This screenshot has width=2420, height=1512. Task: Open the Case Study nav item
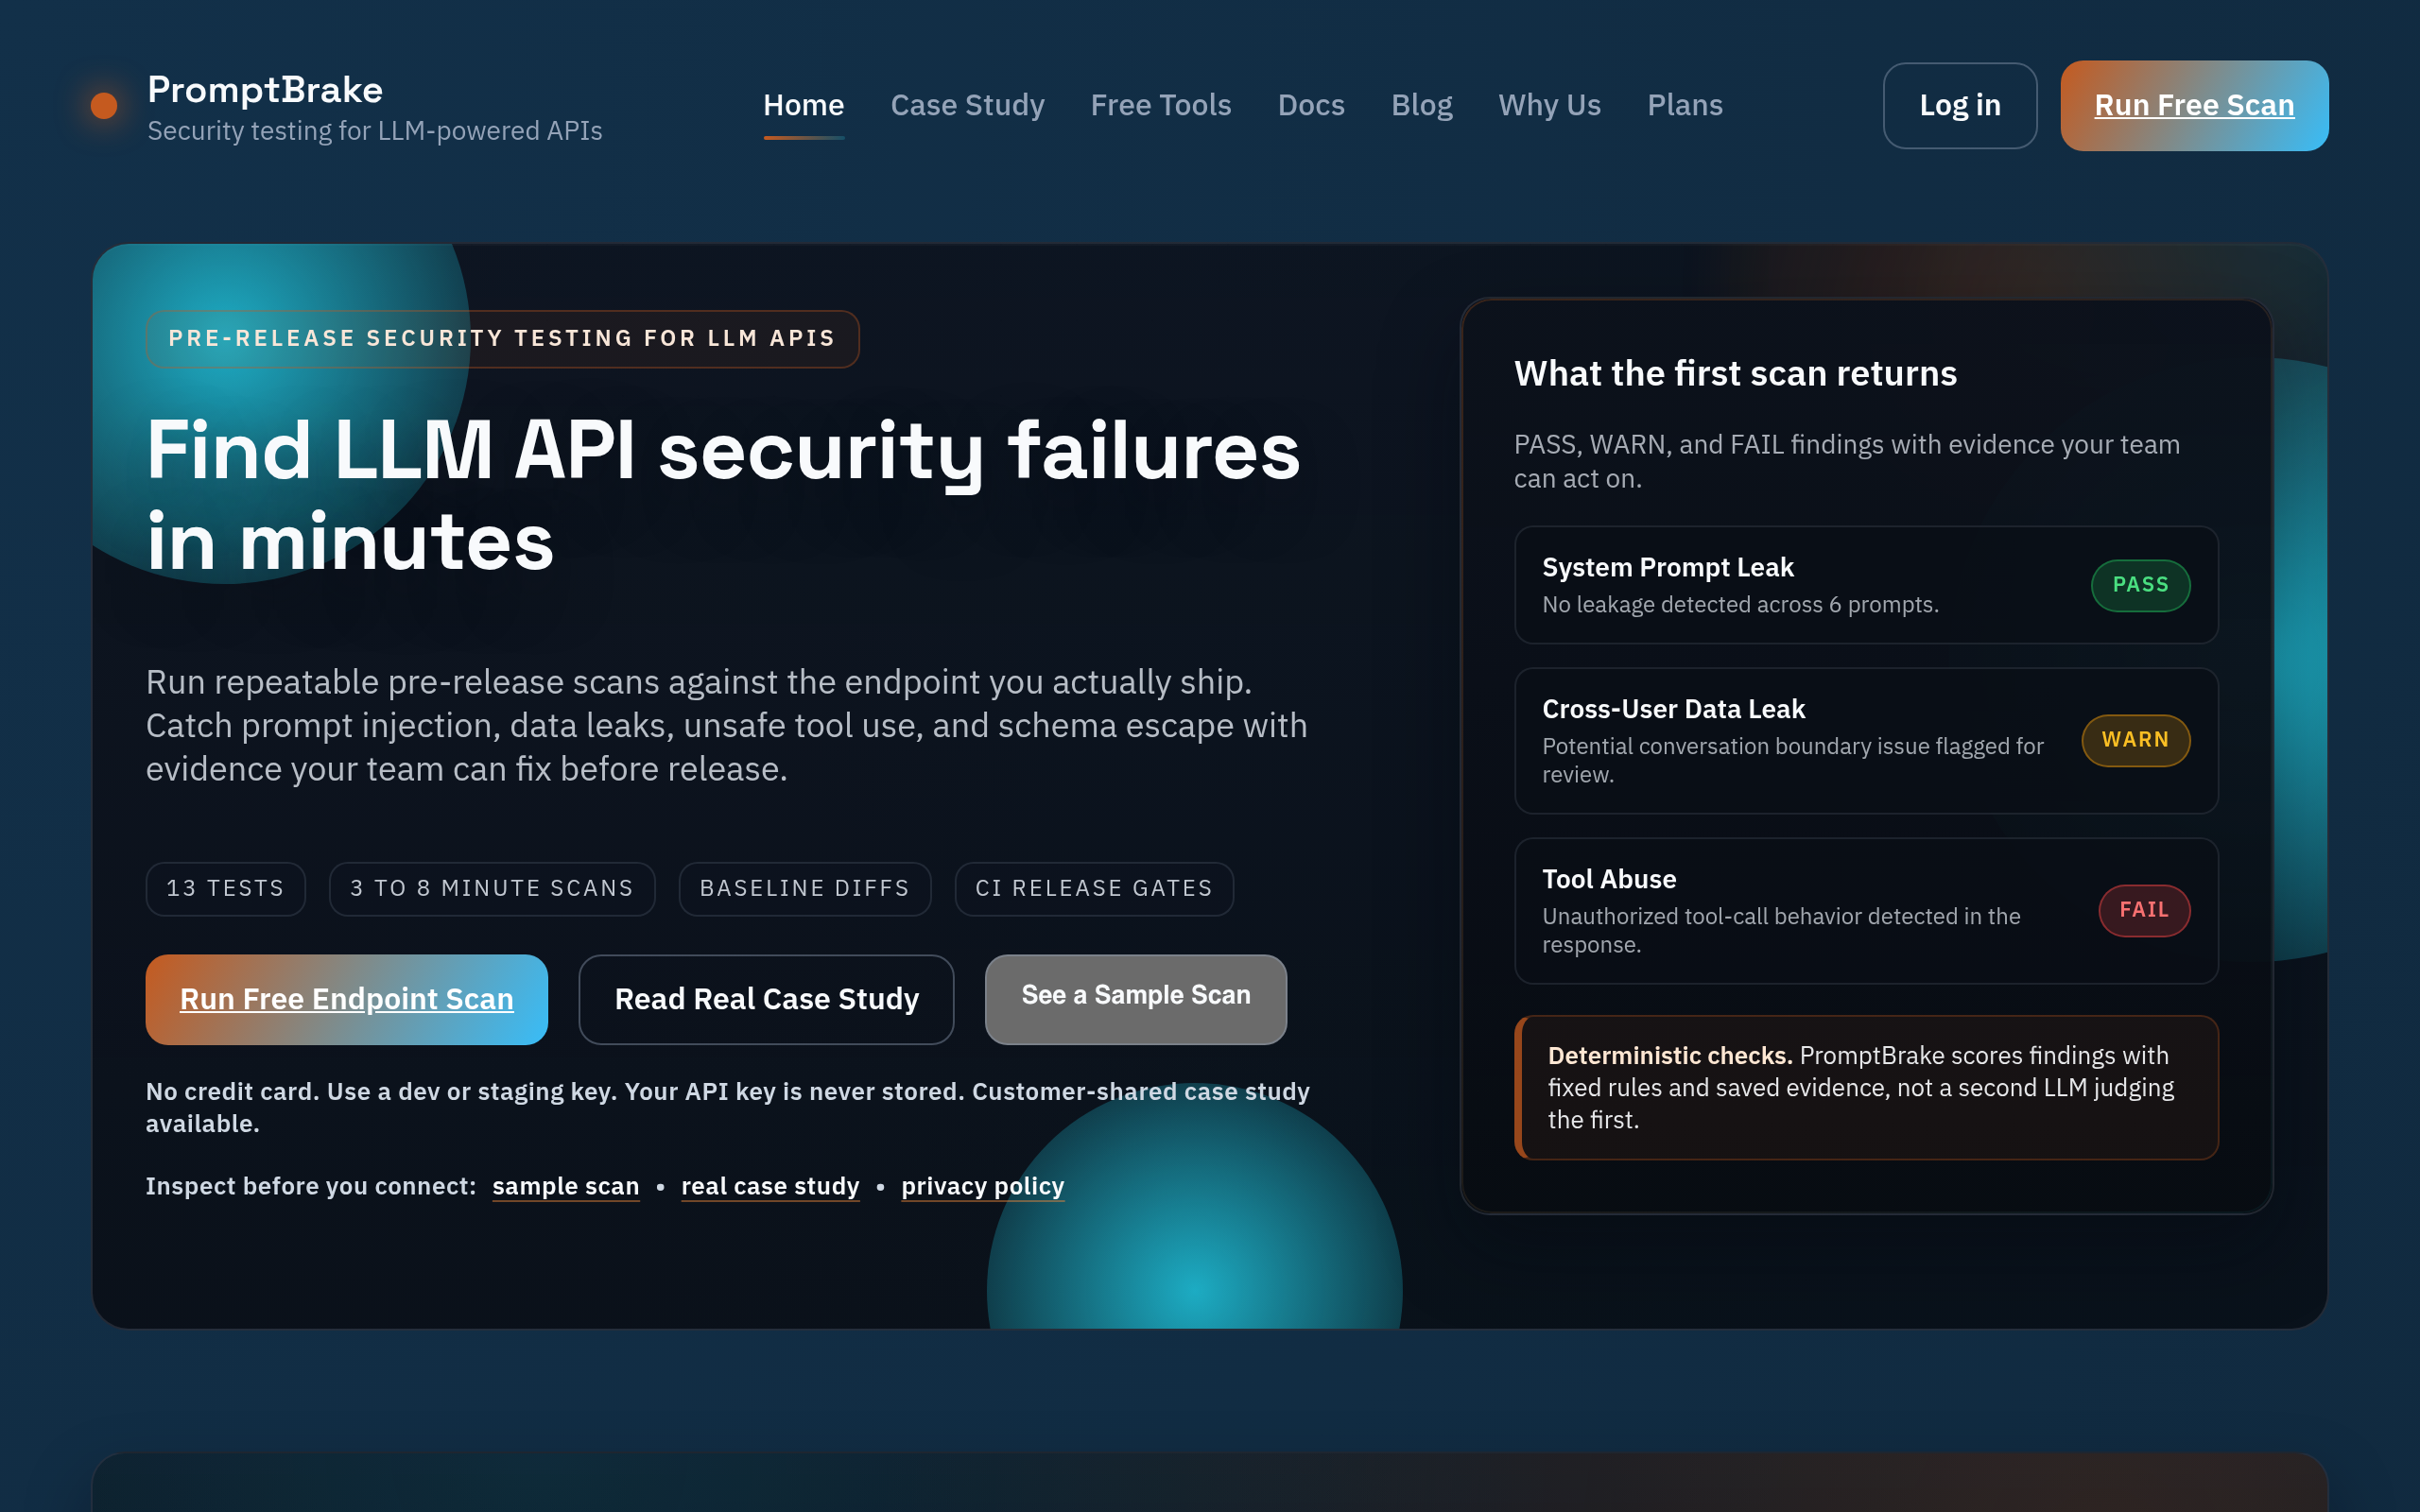point(967,105)
